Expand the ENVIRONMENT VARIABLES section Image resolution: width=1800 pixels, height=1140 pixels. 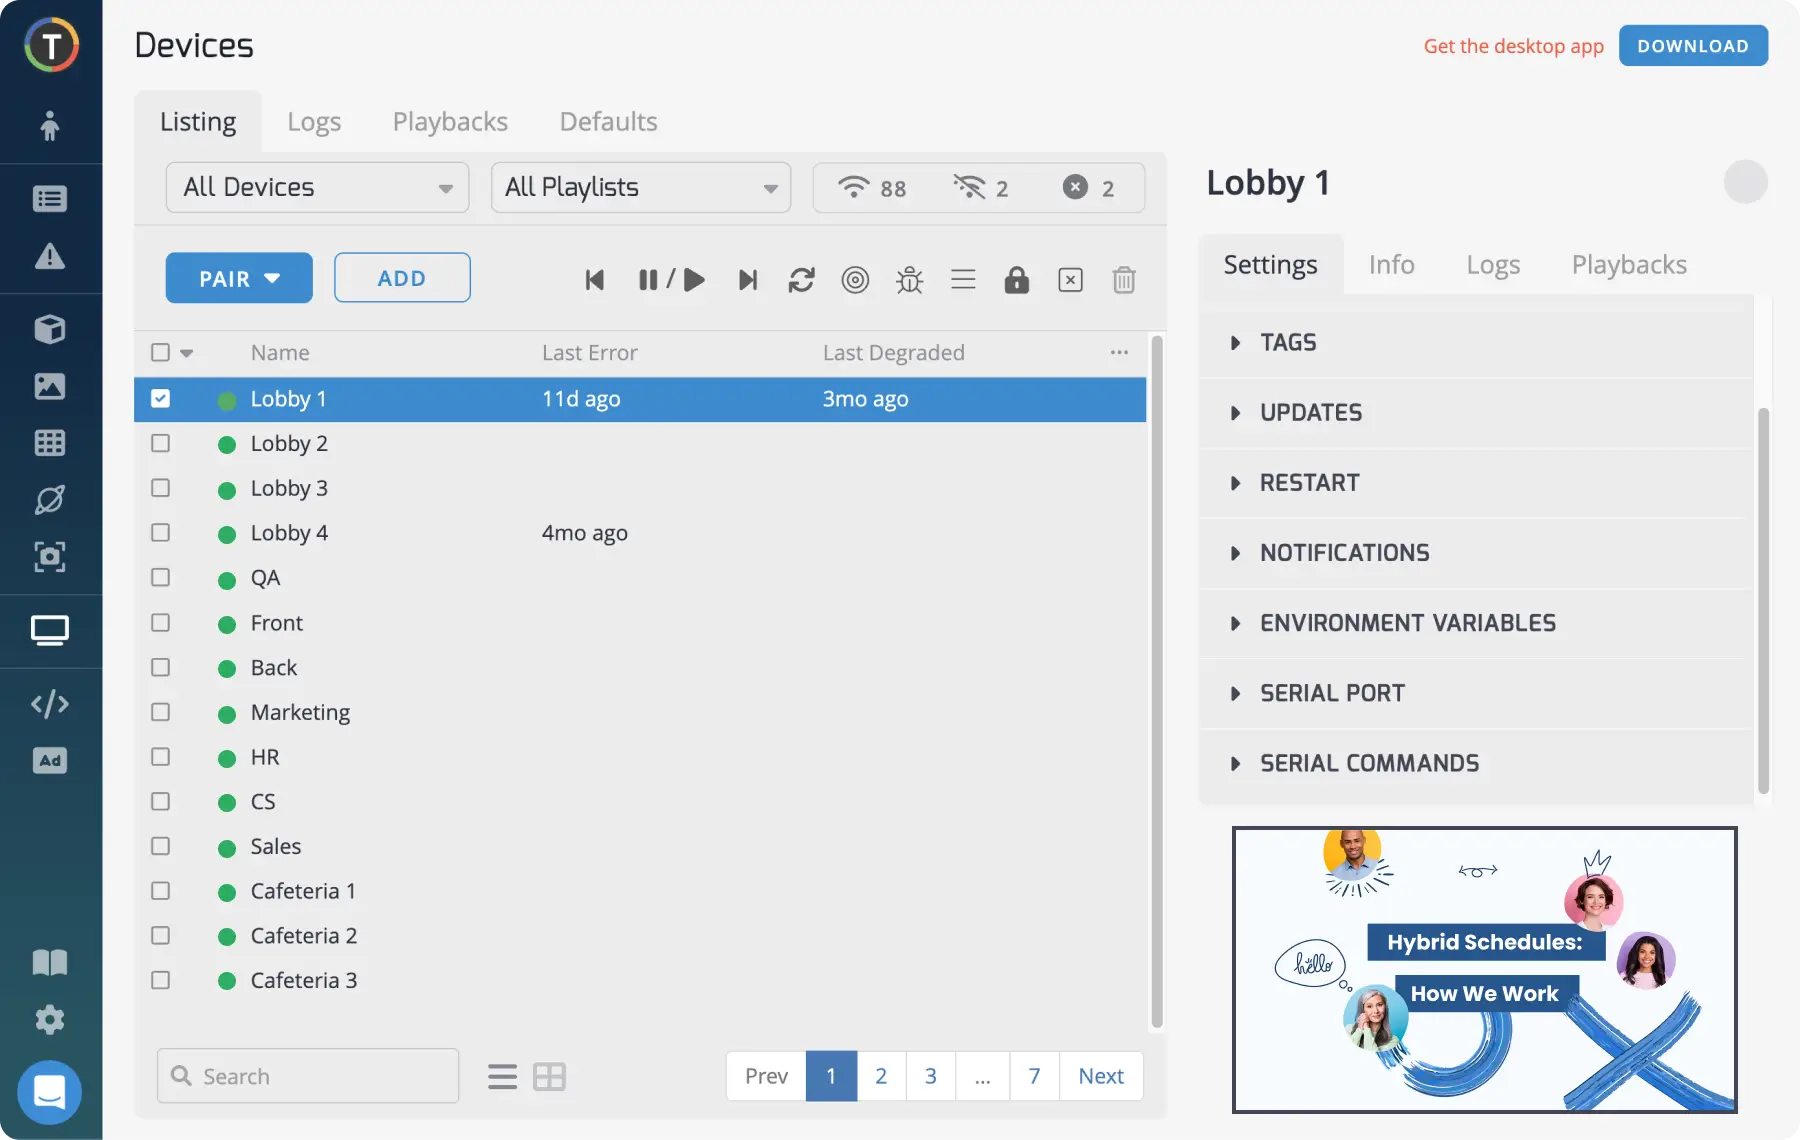1407,623
